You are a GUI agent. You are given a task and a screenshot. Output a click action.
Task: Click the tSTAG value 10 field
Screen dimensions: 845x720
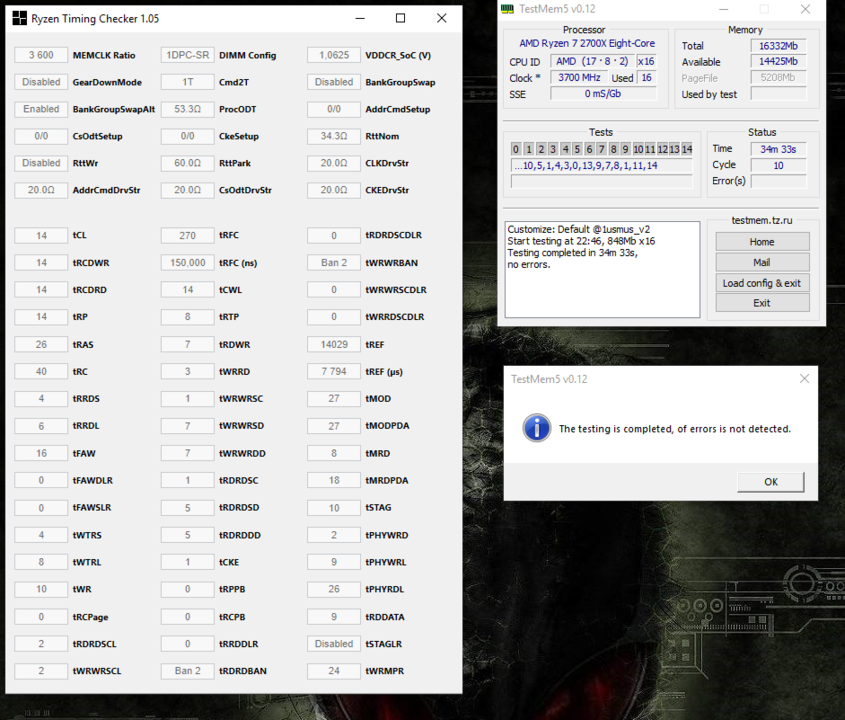click(334, 508)
